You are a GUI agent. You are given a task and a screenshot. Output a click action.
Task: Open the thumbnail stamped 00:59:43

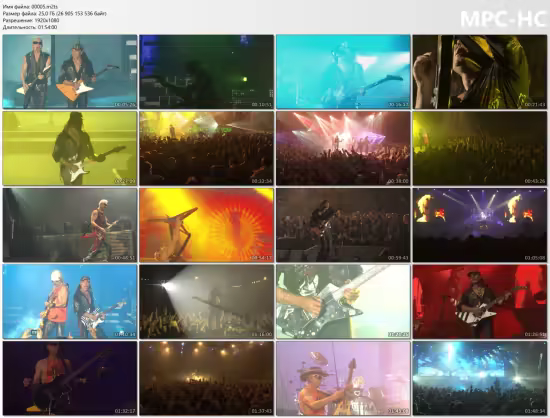tap(343, 225)
